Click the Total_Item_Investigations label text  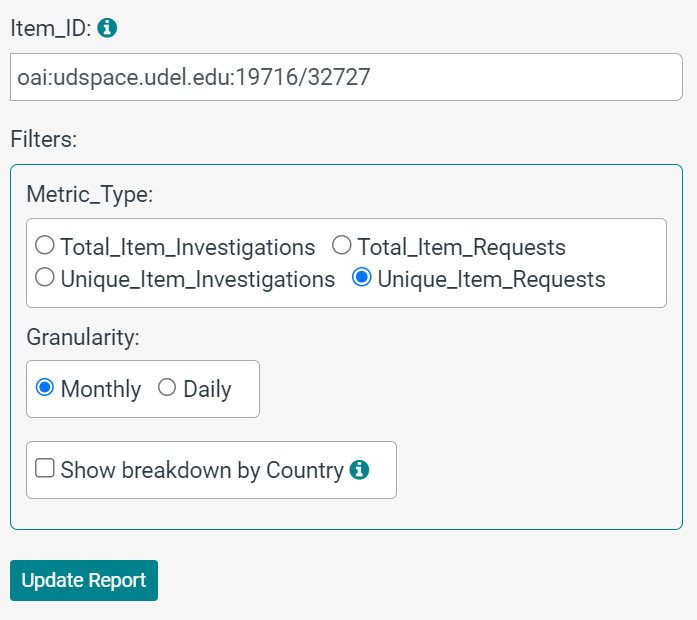tap(188, 247)
